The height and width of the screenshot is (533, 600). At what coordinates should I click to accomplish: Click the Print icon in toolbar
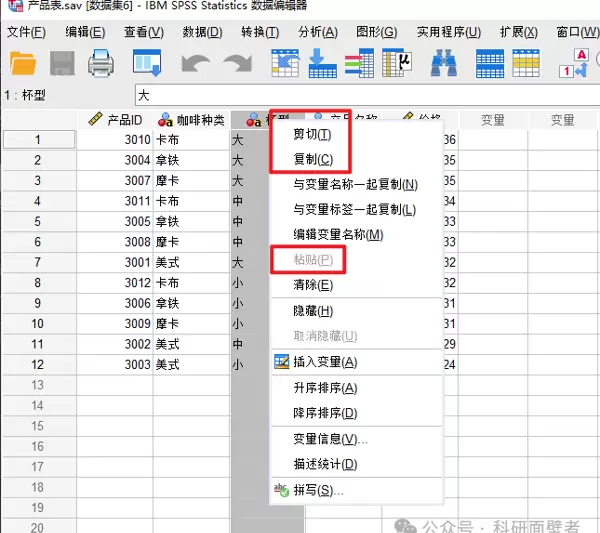coord(101,64)
